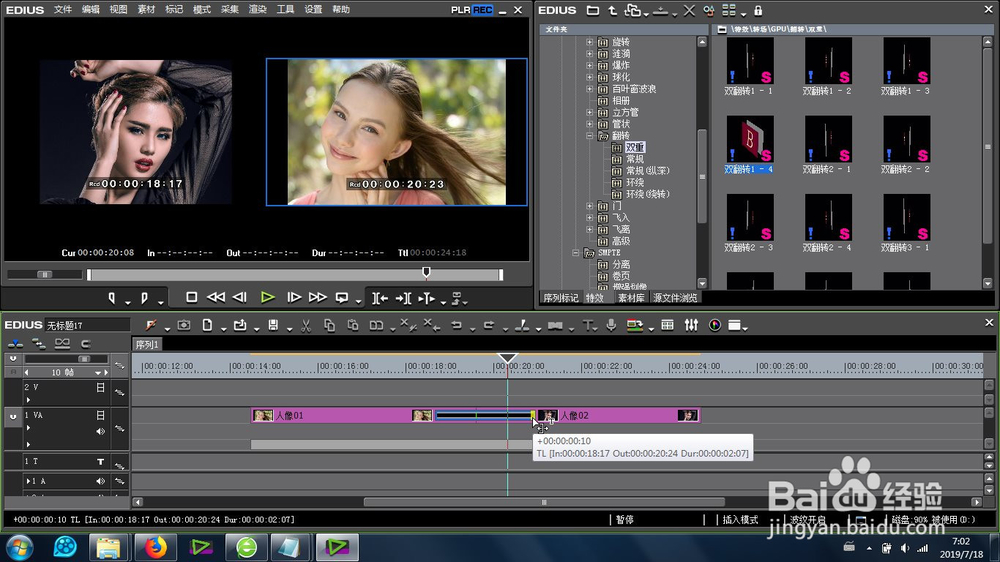Toggle the Folder view icon in effects panel
1000x562 pixels.
[592, 11]
